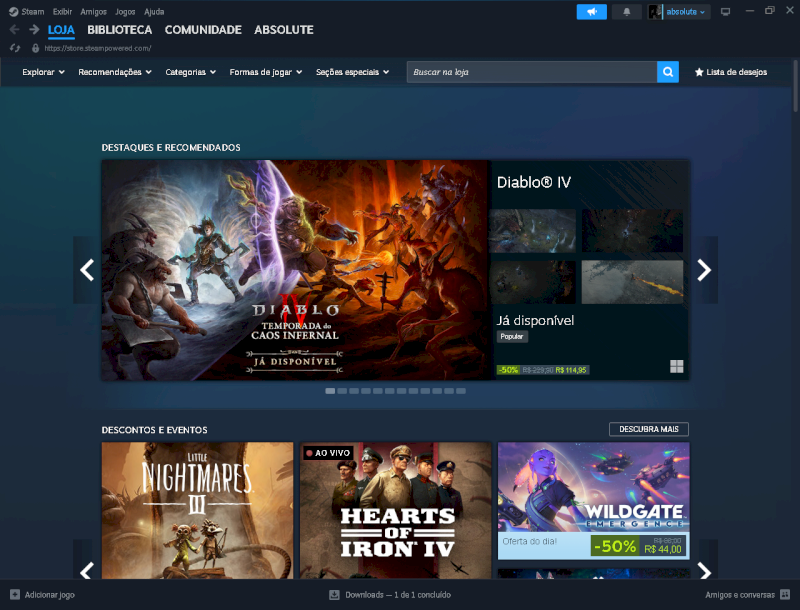Click the DESCUBRA MAIS button
This screenshot has width=800, height=610.
[648, 429]
